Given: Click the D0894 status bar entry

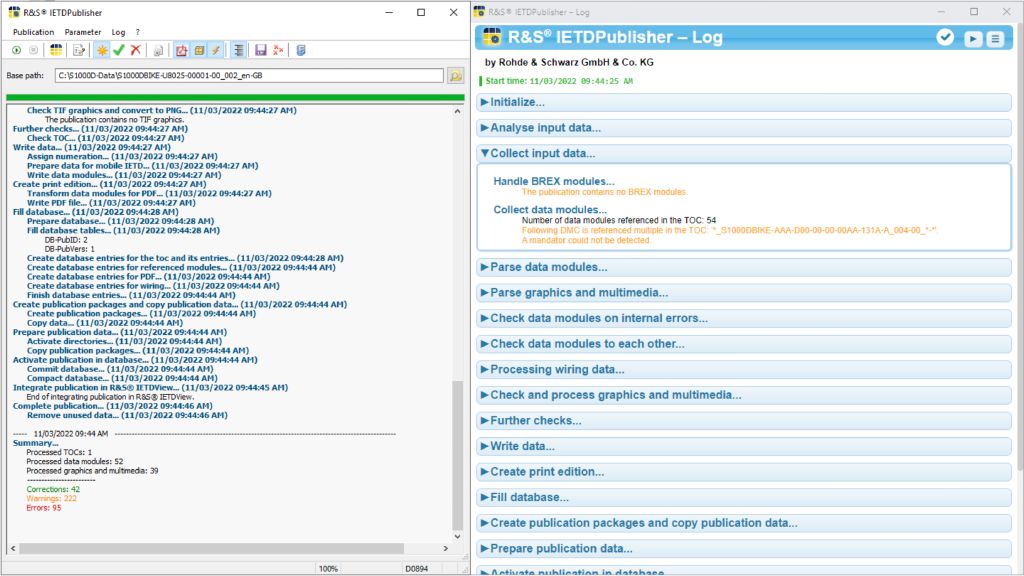Looking at the screenshot, I should pos(417,569).
